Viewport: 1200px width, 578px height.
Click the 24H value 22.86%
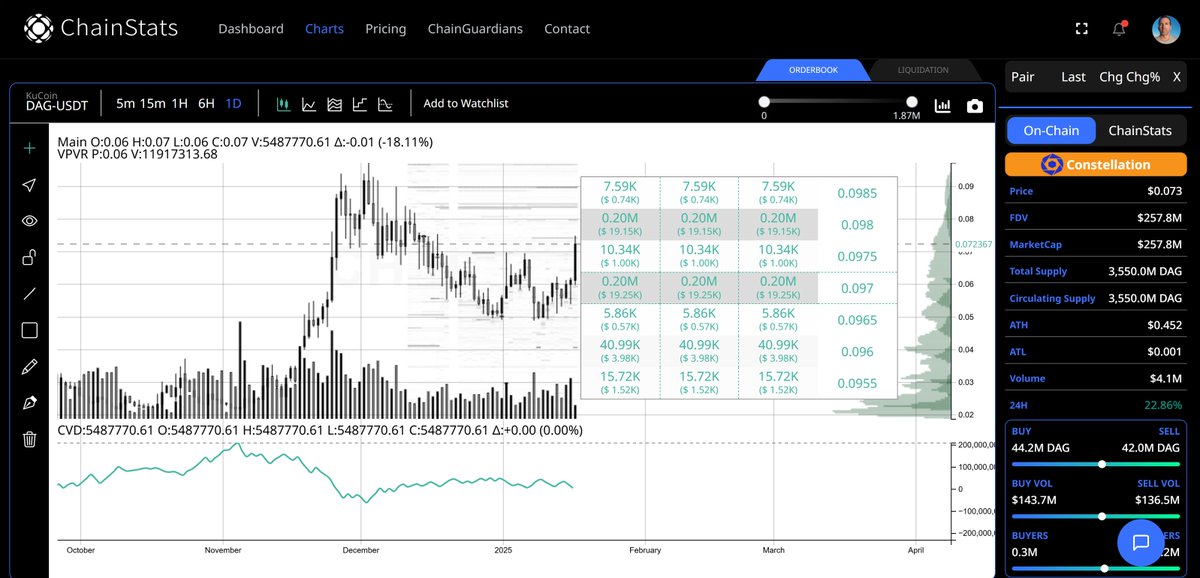[x=1161, y=406]
